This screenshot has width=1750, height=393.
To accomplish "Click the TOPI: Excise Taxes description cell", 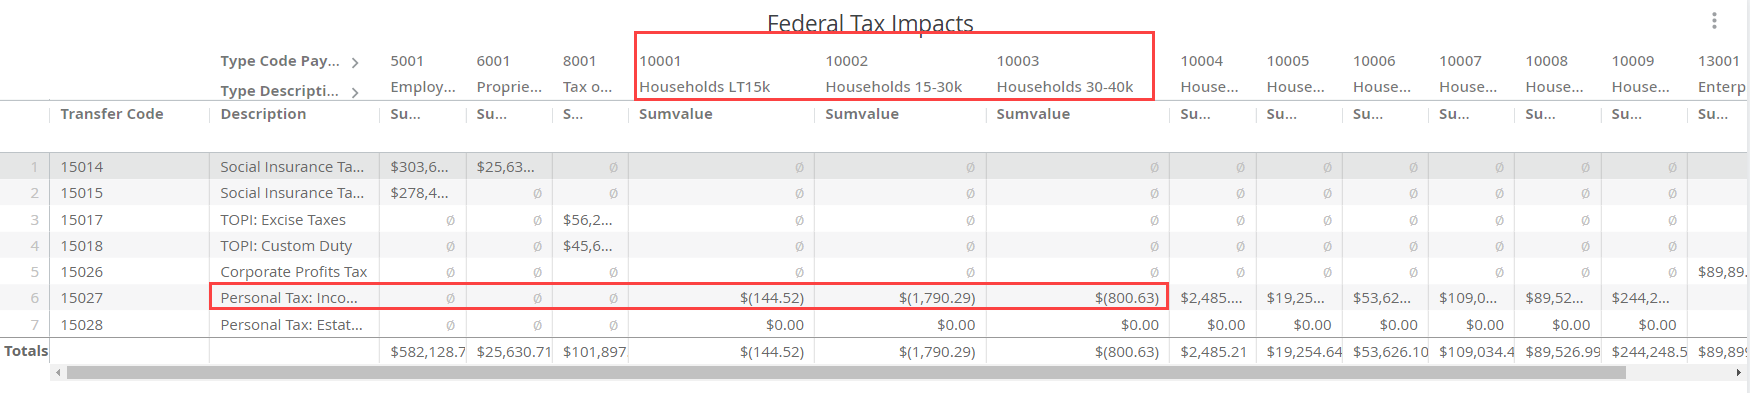I will 294,220.
